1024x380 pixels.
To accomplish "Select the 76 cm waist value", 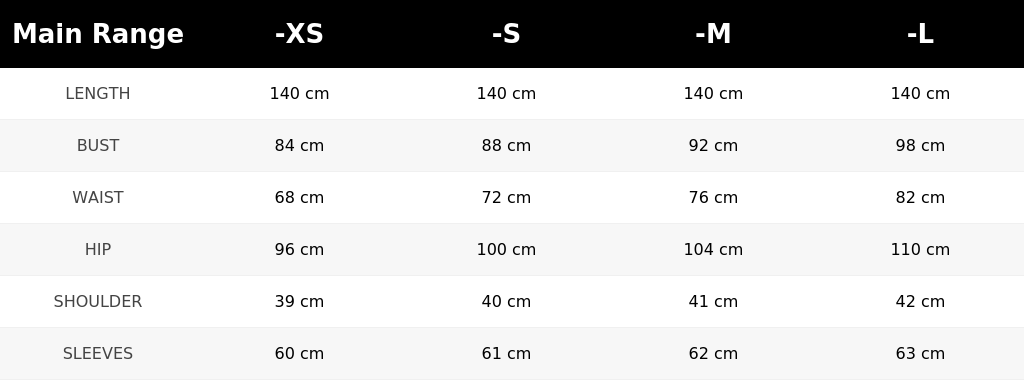I will click(713, 197).
